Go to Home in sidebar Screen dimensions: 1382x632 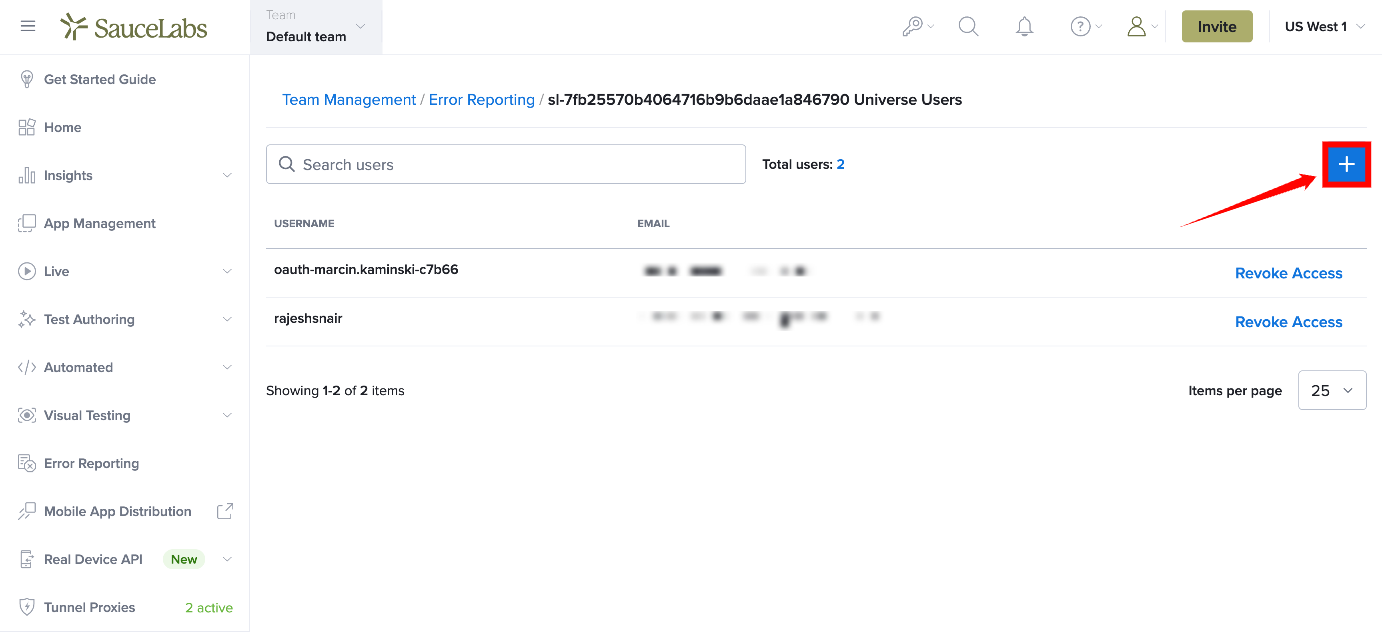(x=63, y=128)
